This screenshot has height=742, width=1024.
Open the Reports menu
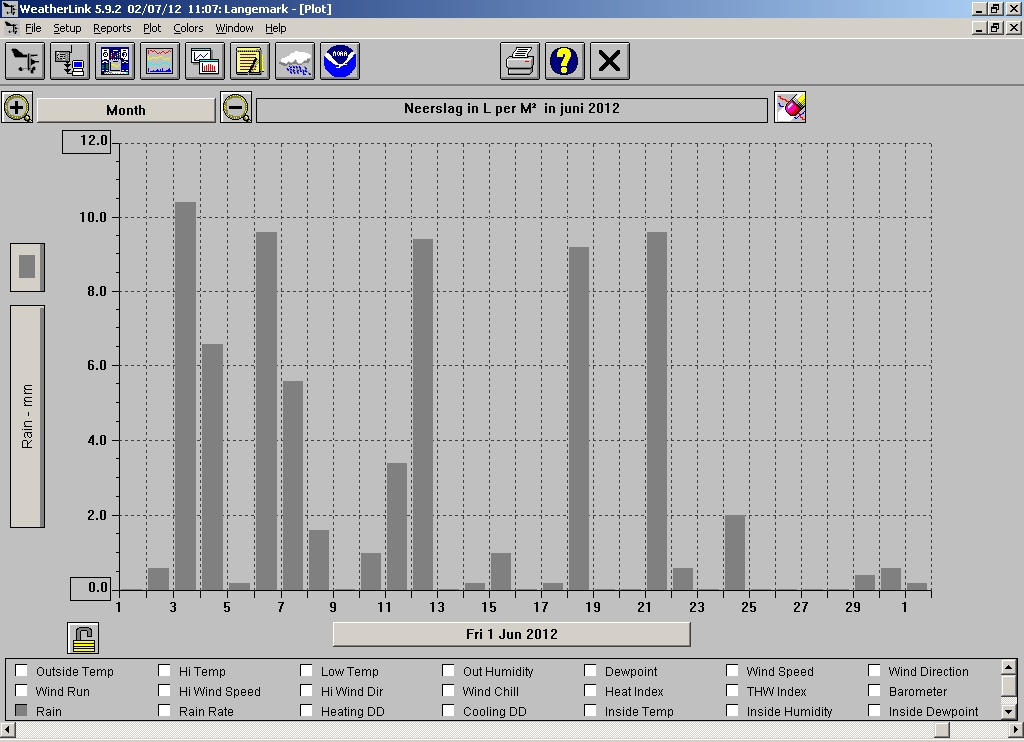coord(112,28)
